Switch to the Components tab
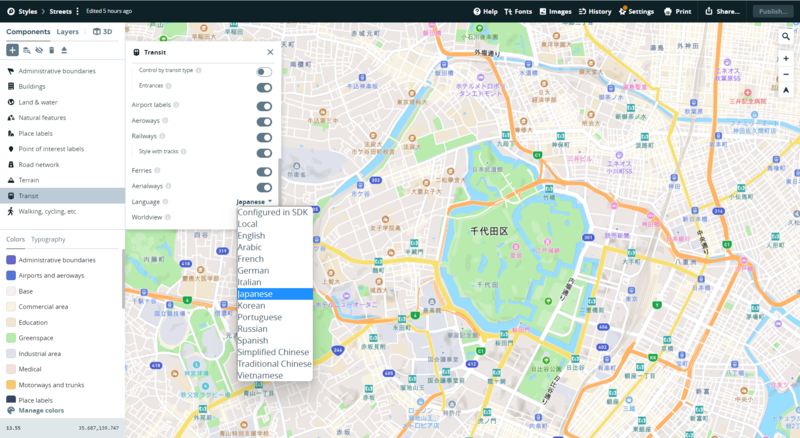 tap(28, 32)
